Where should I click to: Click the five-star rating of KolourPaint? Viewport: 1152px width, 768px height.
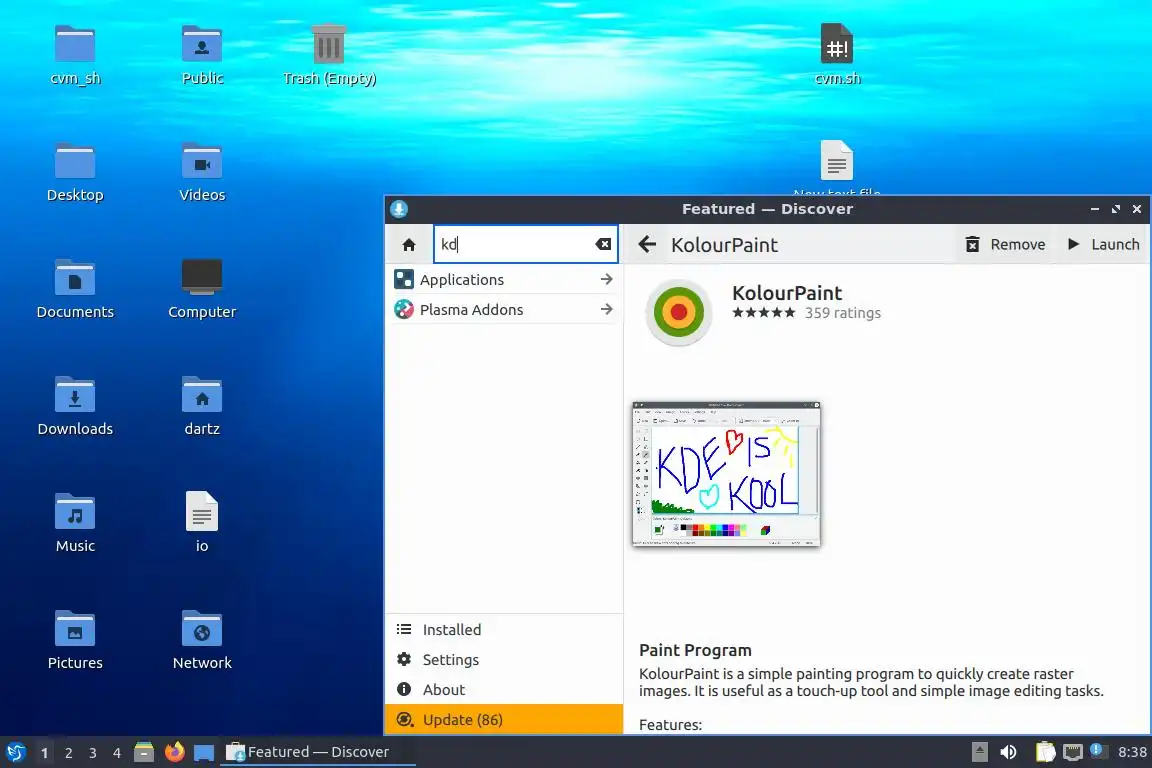point(763,313)
